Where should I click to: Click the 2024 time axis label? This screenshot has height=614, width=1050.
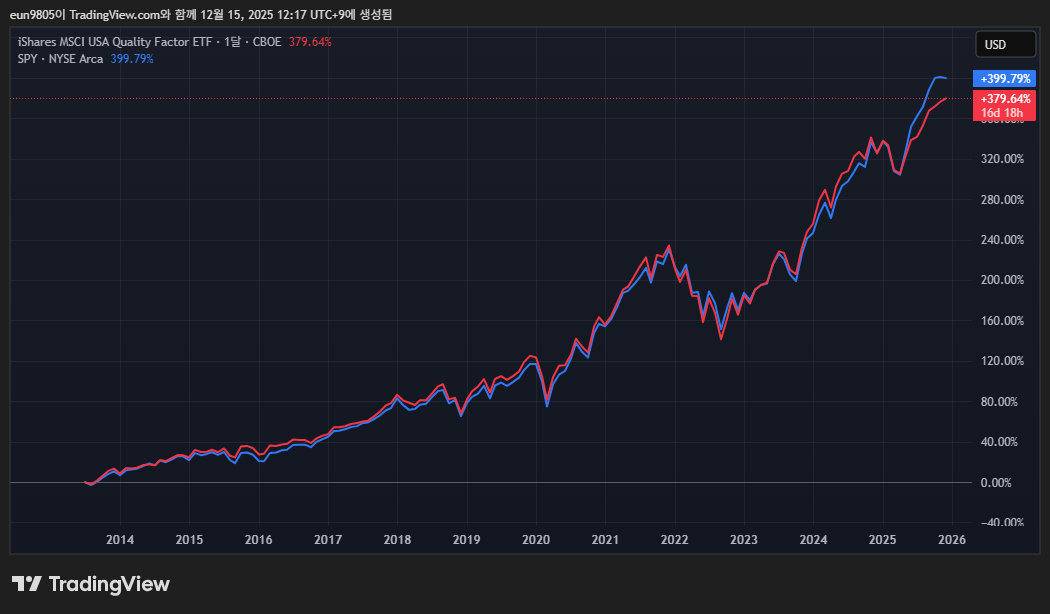813,540
